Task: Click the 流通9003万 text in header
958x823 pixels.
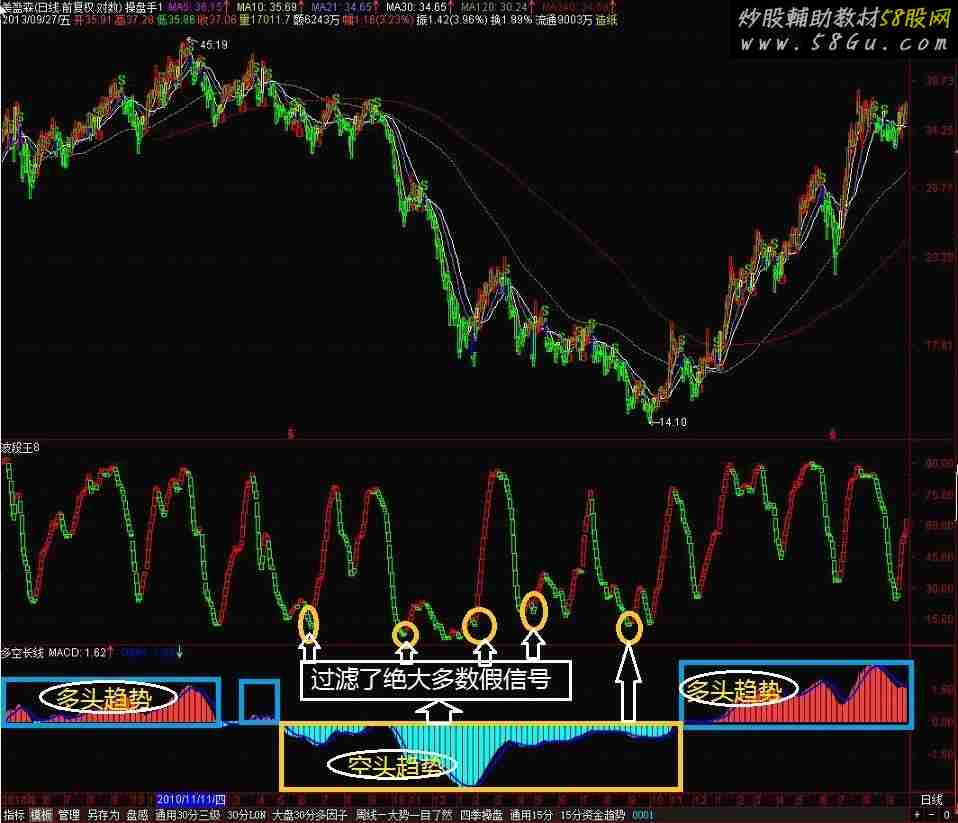Action: point(564,20)
